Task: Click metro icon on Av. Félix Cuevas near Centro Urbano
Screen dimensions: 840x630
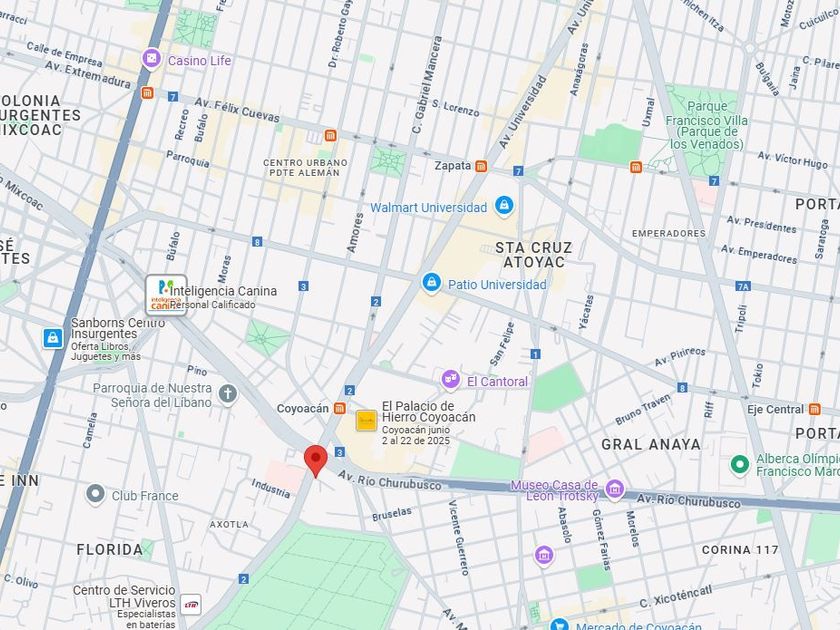Action: point(331,136)
